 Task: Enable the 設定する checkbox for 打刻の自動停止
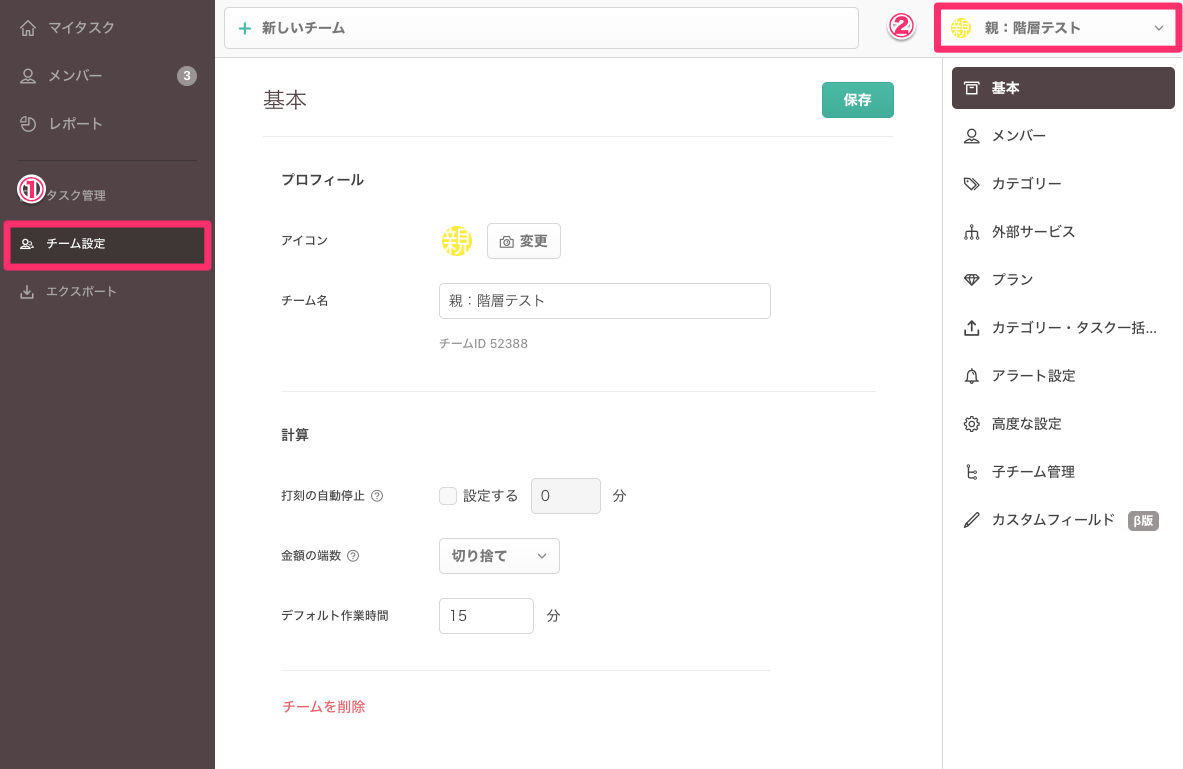(447, 495)
